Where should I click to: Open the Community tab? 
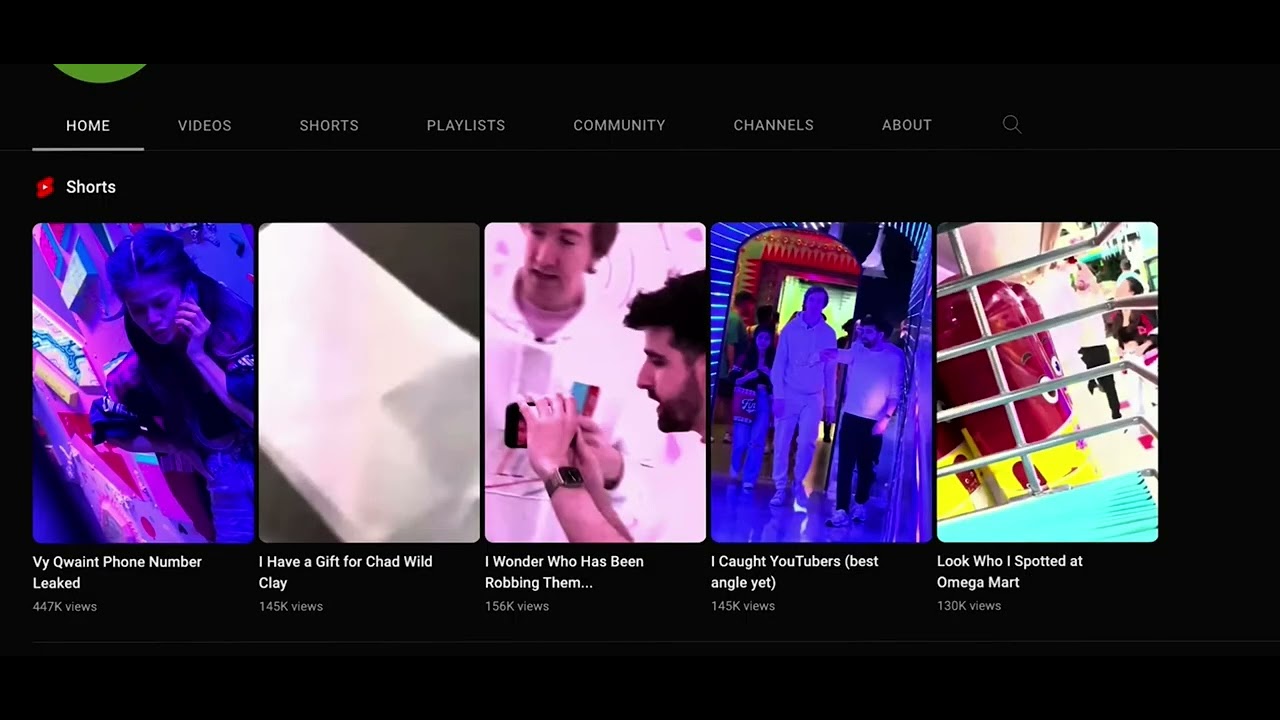(x=619, y=125)
